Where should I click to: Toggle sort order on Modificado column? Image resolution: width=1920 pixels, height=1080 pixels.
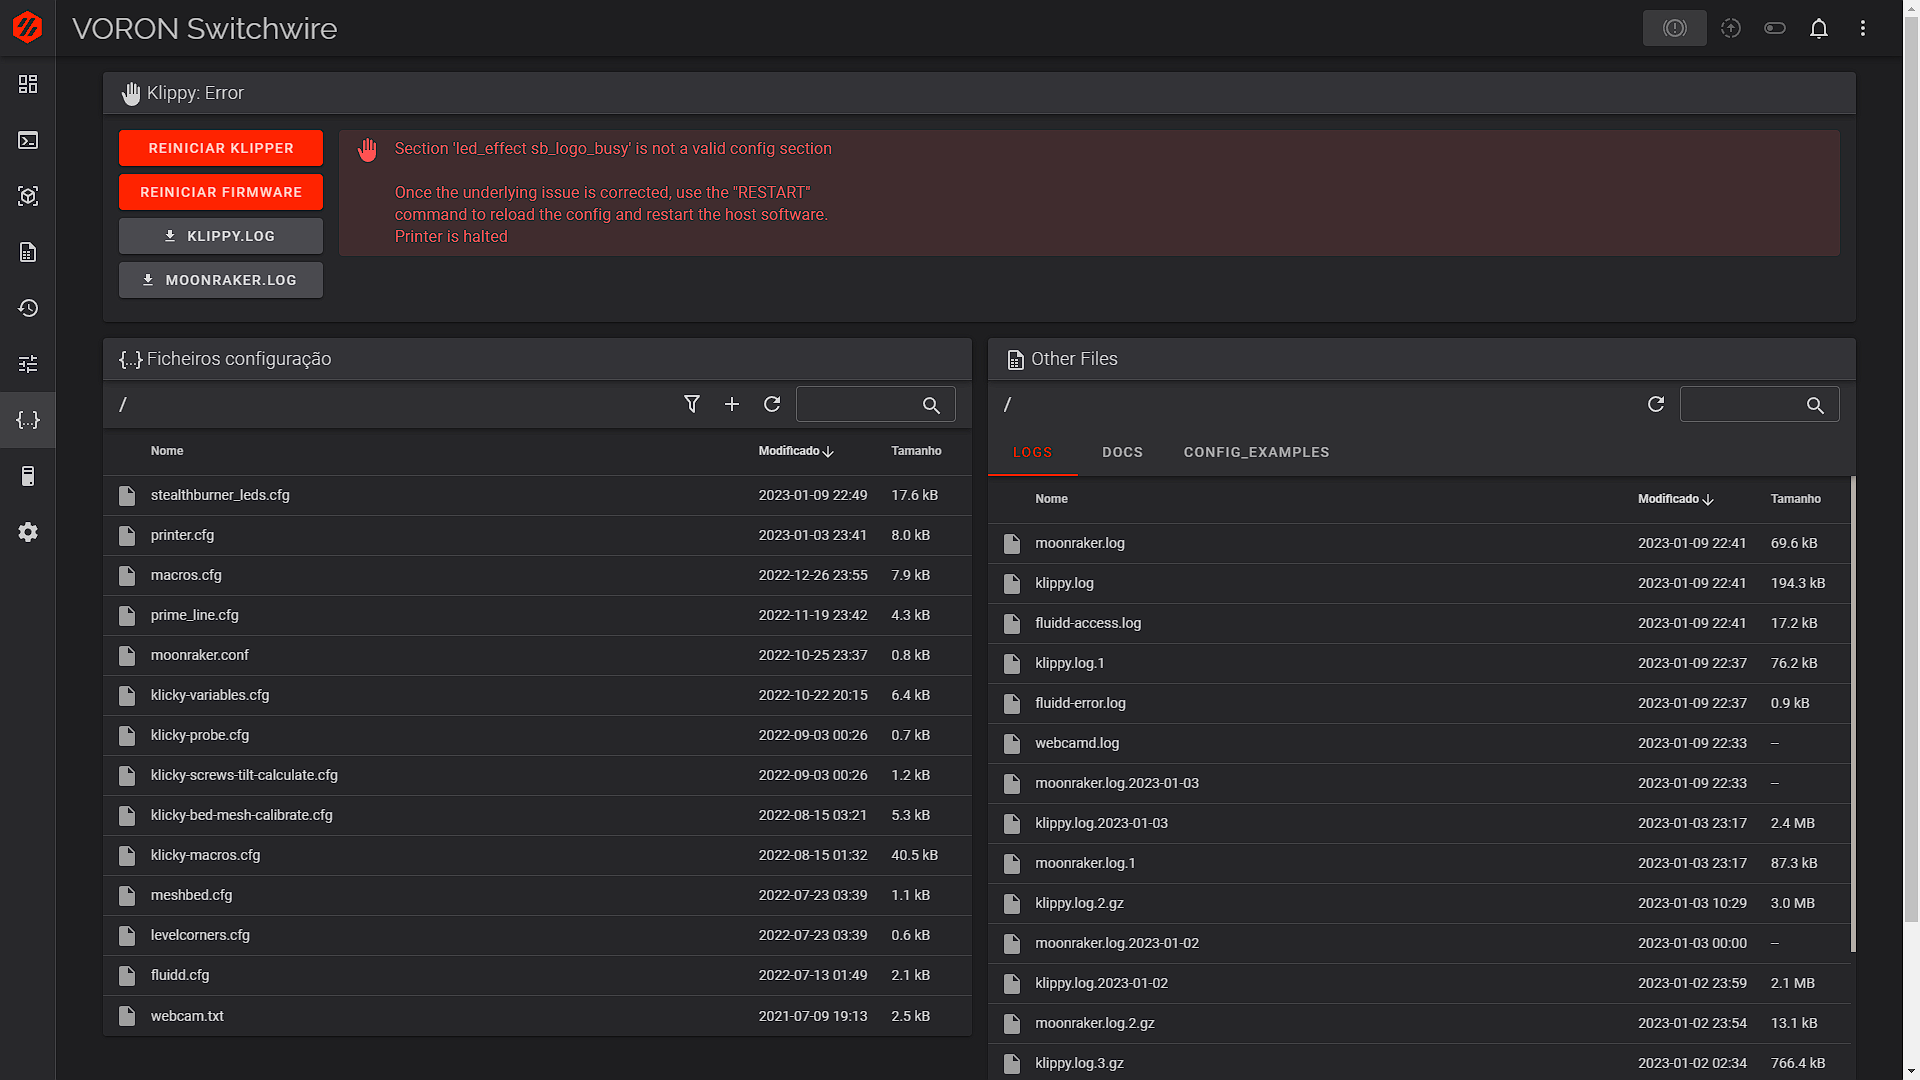pyautogui.click(x=796, y=451)
